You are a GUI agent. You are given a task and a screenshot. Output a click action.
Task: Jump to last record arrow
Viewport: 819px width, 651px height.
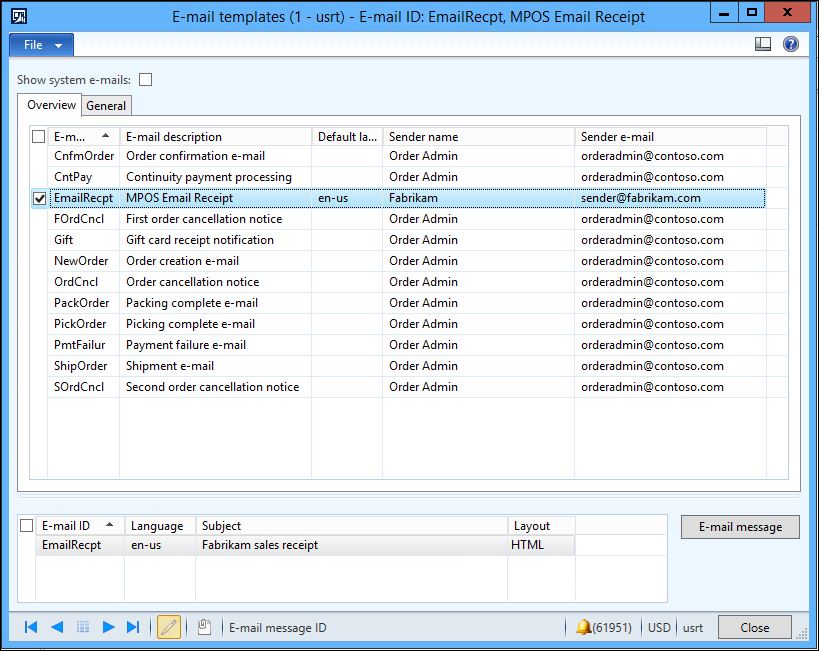click(x=133, y=627)
